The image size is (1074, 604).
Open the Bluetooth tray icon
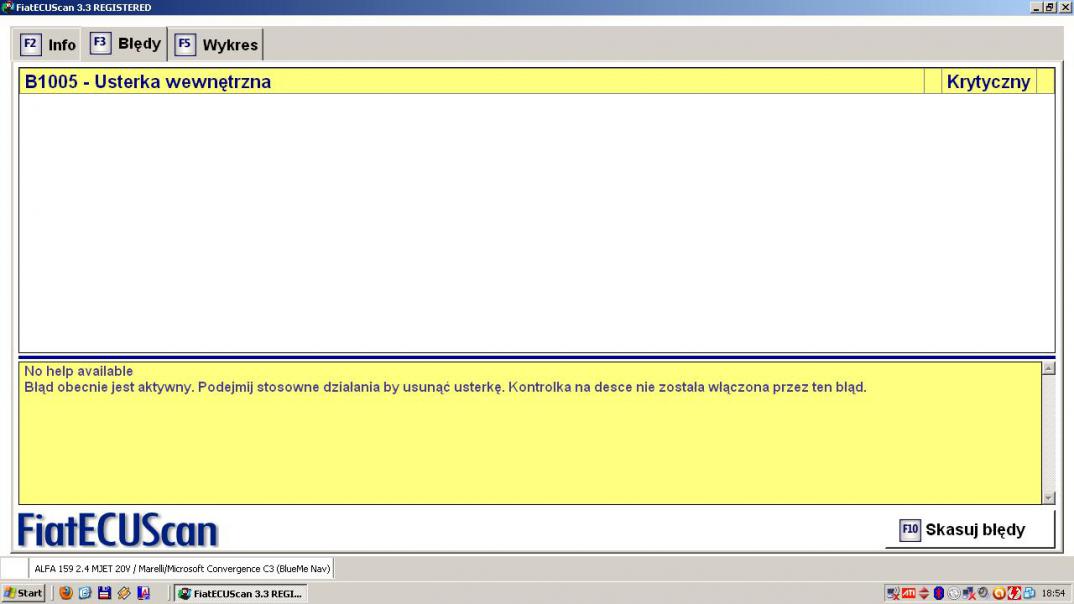click(x=939, y=594)
